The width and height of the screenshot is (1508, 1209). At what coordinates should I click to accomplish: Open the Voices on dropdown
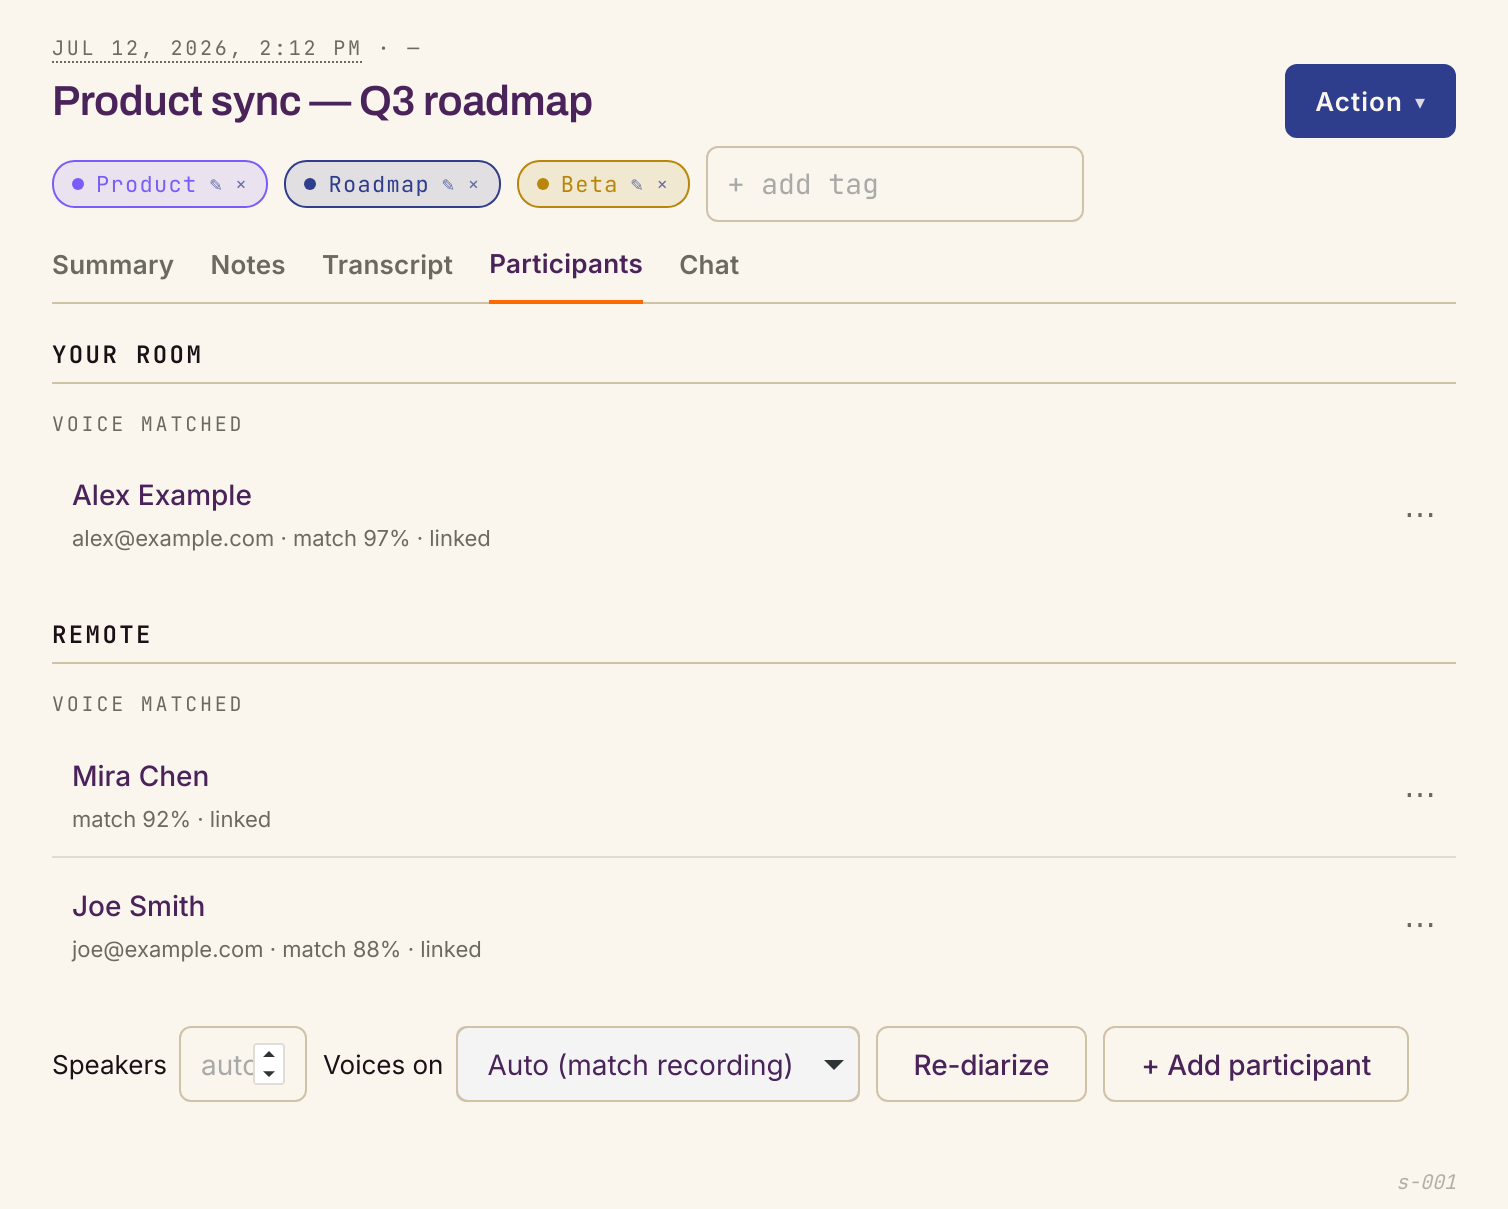(x=658, y=1064)
